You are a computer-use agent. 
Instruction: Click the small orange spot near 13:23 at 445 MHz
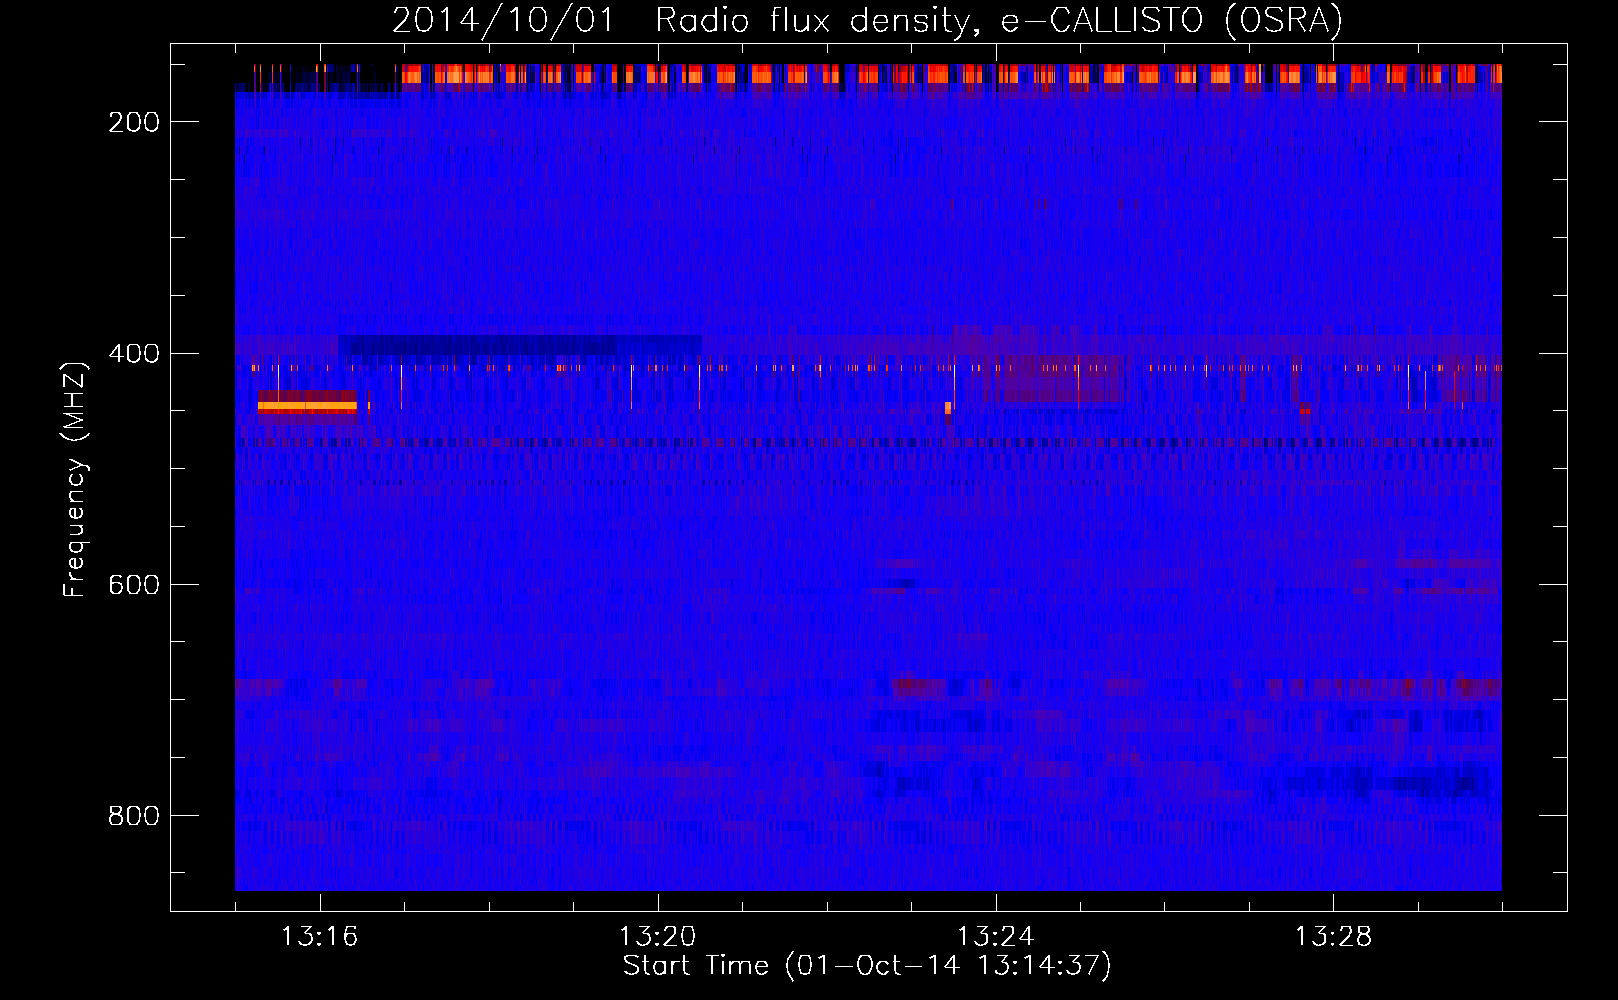948,407
